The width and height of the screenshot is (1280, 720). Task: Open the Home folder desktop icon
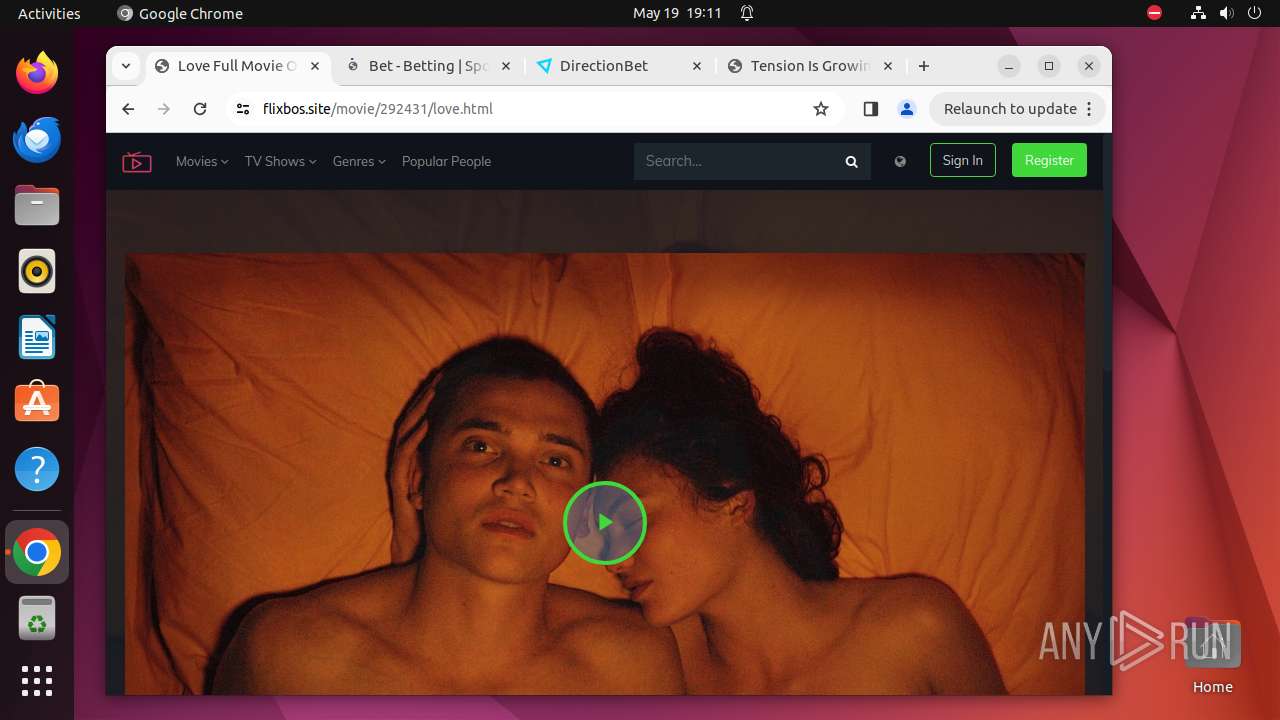coord(1212,656)
